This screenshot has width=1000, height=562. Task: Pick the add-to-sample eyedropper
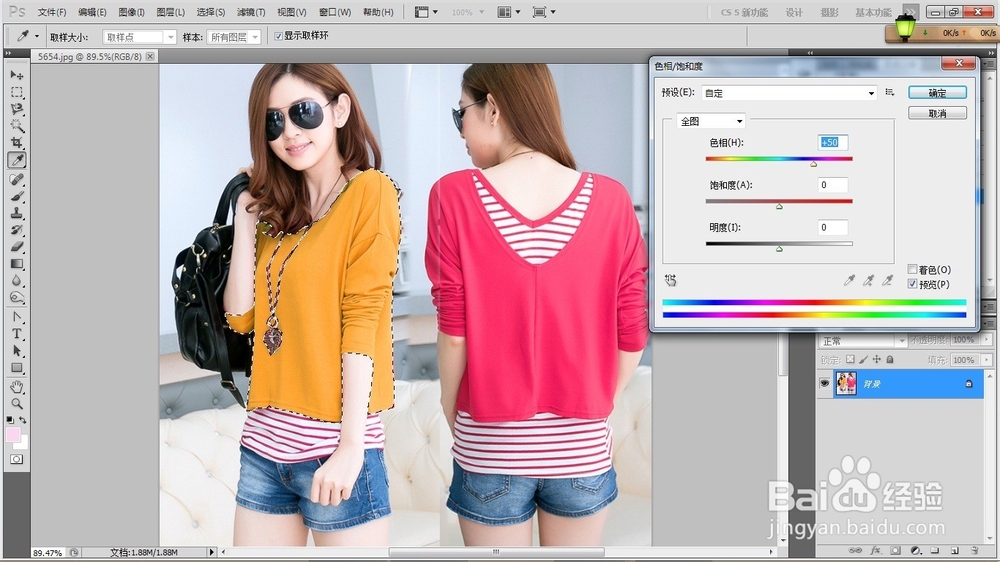(x=868, y=280)
